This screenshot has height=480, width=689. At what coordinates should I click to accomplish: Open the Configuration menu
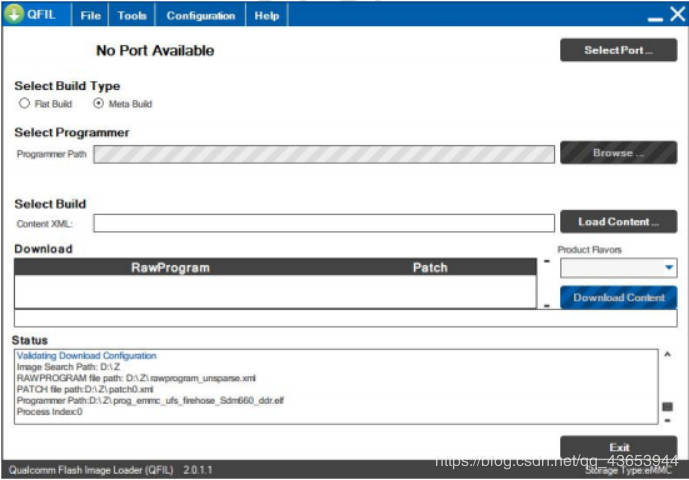(x=200, y=15)
